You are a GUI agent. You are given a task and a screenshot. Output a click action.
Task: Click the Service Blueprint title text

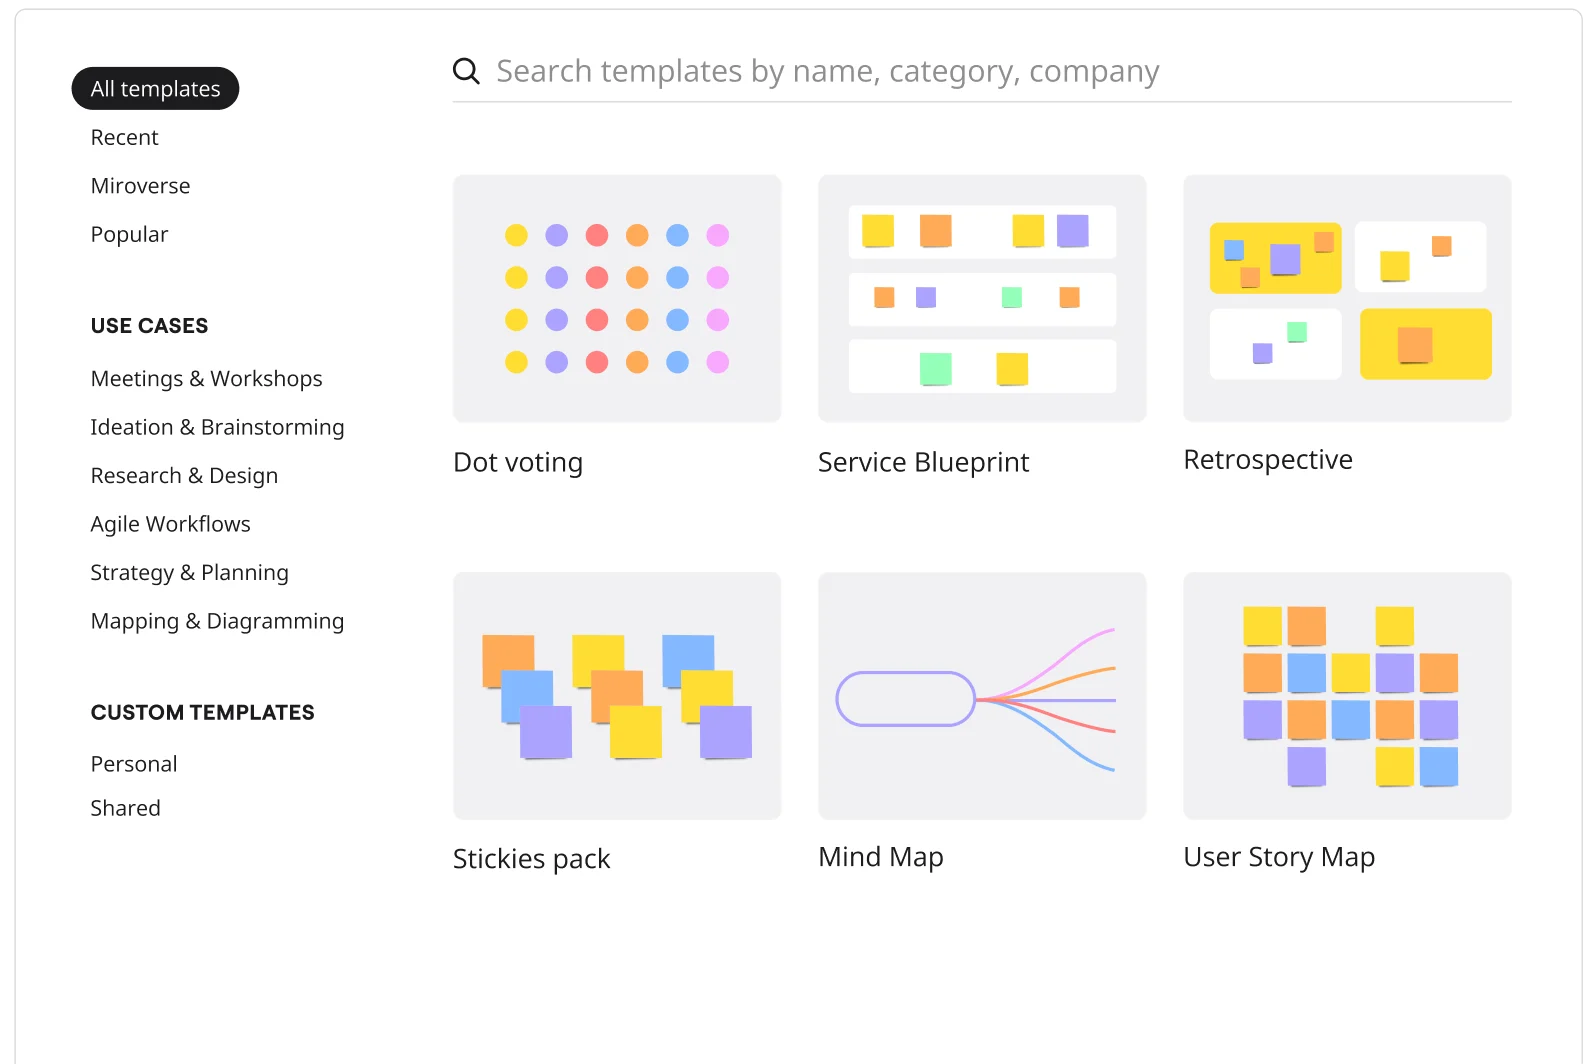pos(923,462)
